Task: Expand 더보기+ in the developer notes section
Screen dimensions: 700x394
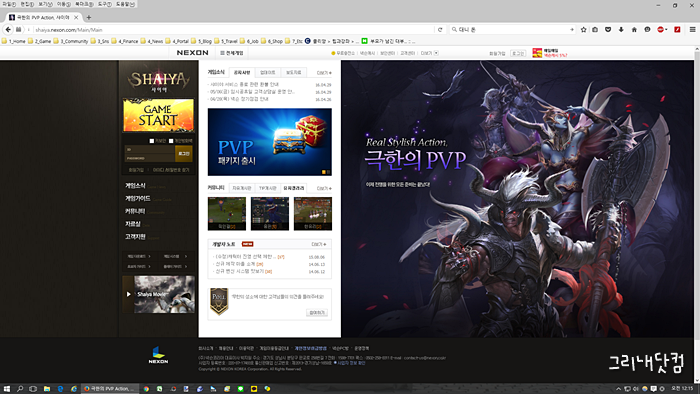Action: pos(319,244)
